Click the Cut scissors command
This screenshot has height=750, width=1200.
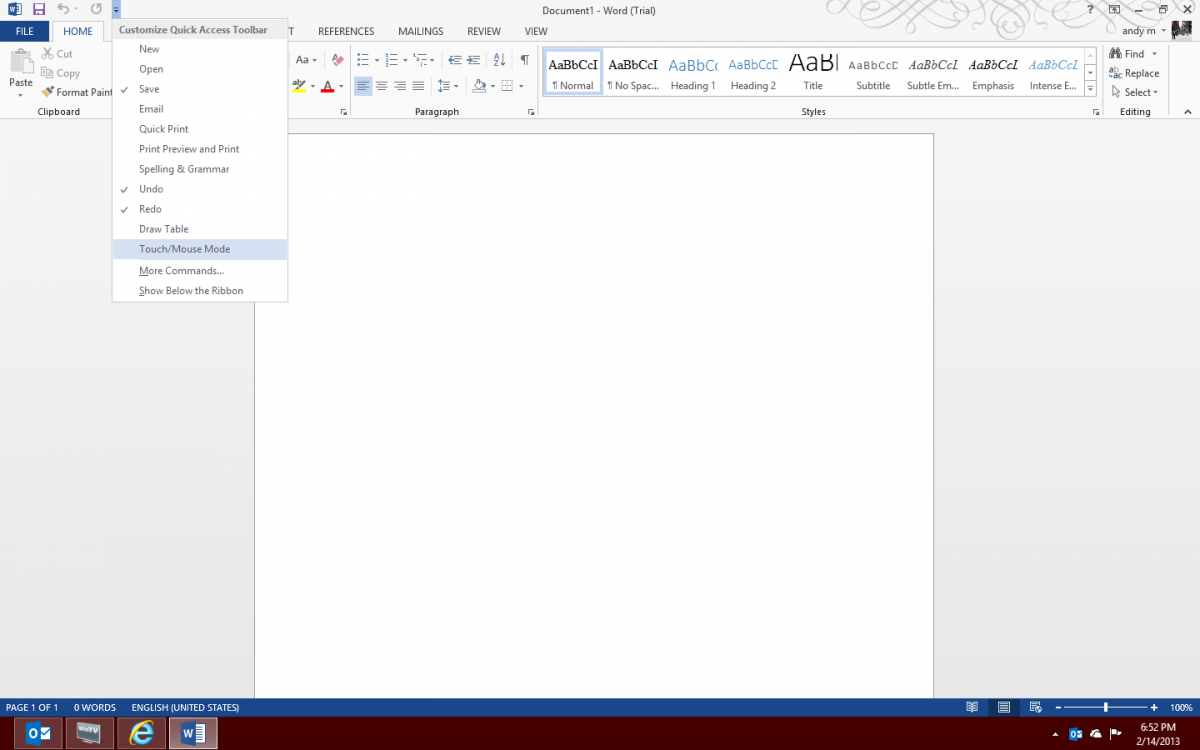57,54
